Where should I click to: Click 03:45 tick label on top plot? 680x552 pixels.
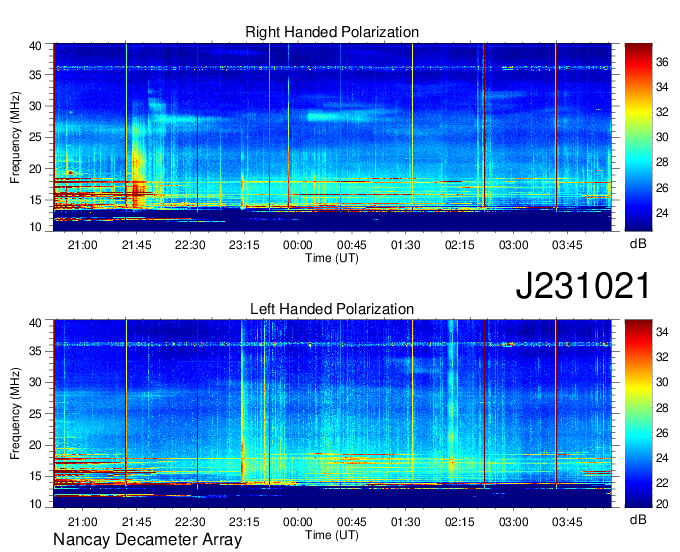(x=567, y=245)
